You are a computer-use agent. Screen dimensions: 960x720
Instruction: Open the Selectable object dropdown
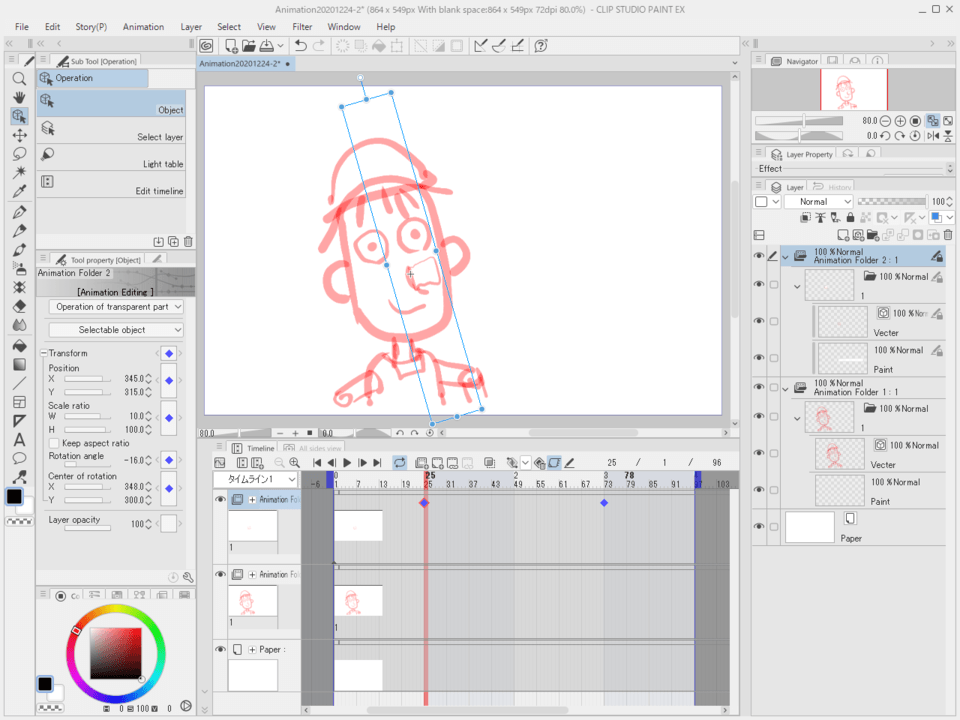116,330
